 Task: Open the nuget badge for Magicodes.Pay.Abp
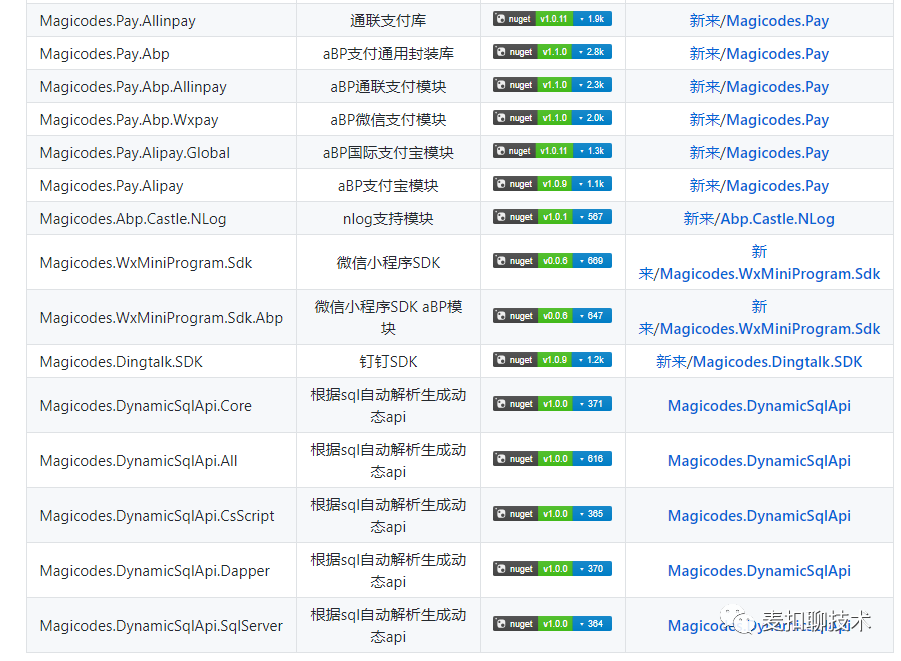click(x=552, y=52)
